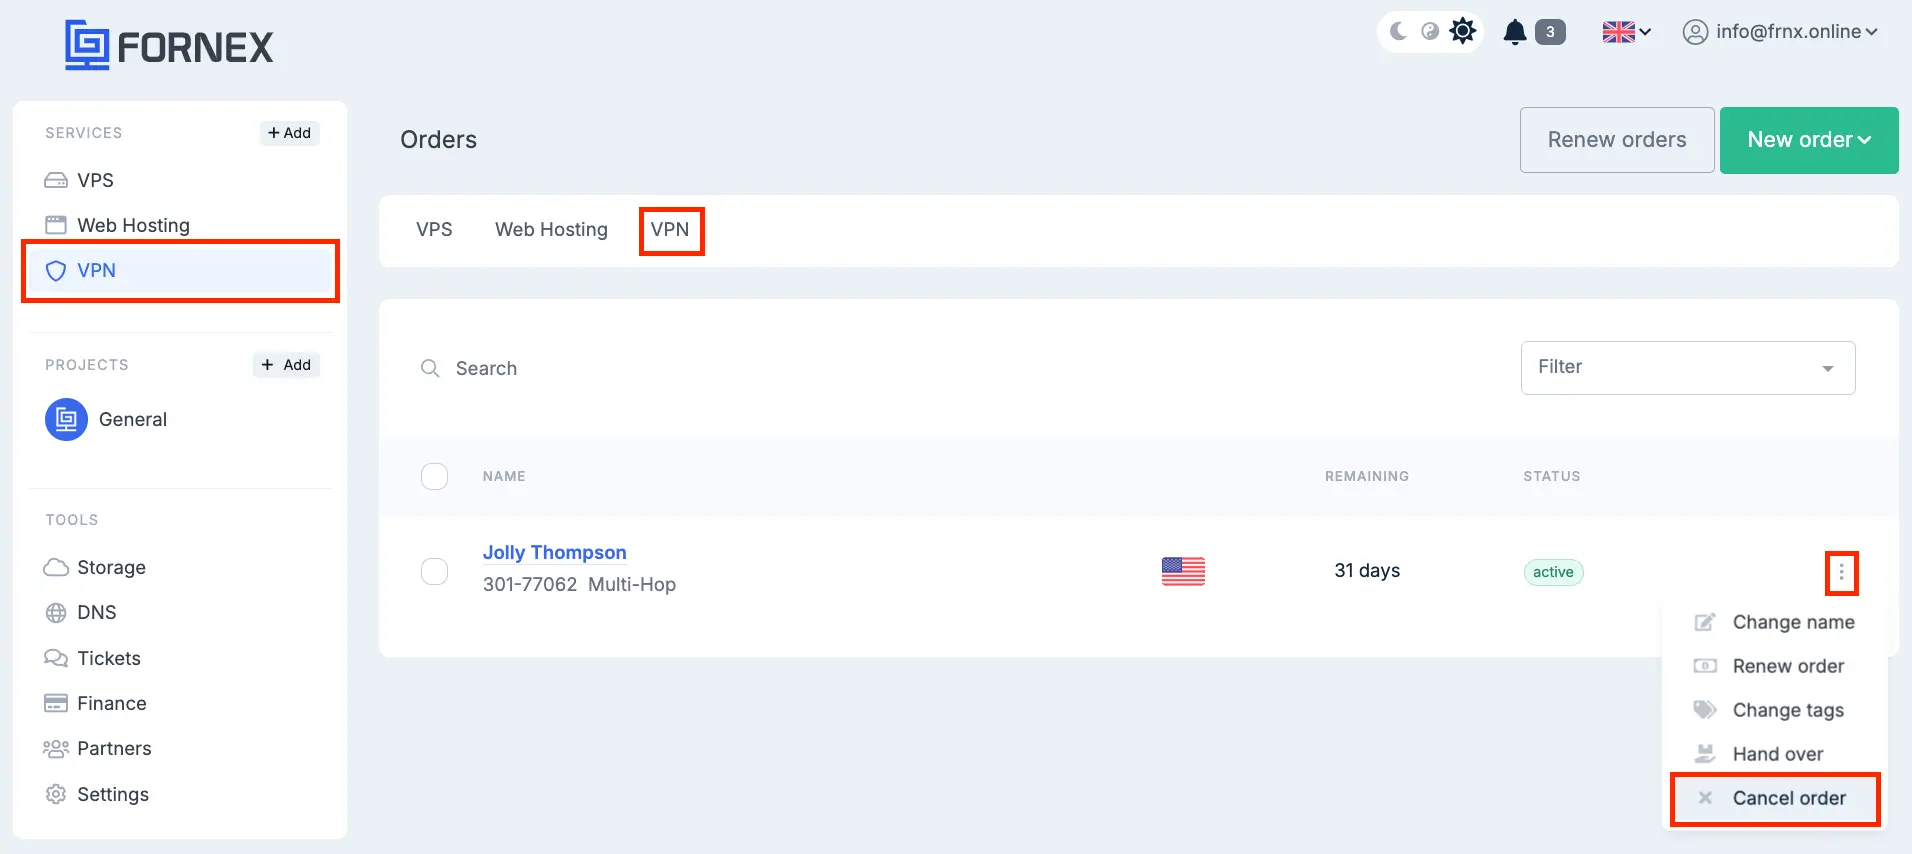Open New order dropdown
1912x854 pixels.
1809,140
